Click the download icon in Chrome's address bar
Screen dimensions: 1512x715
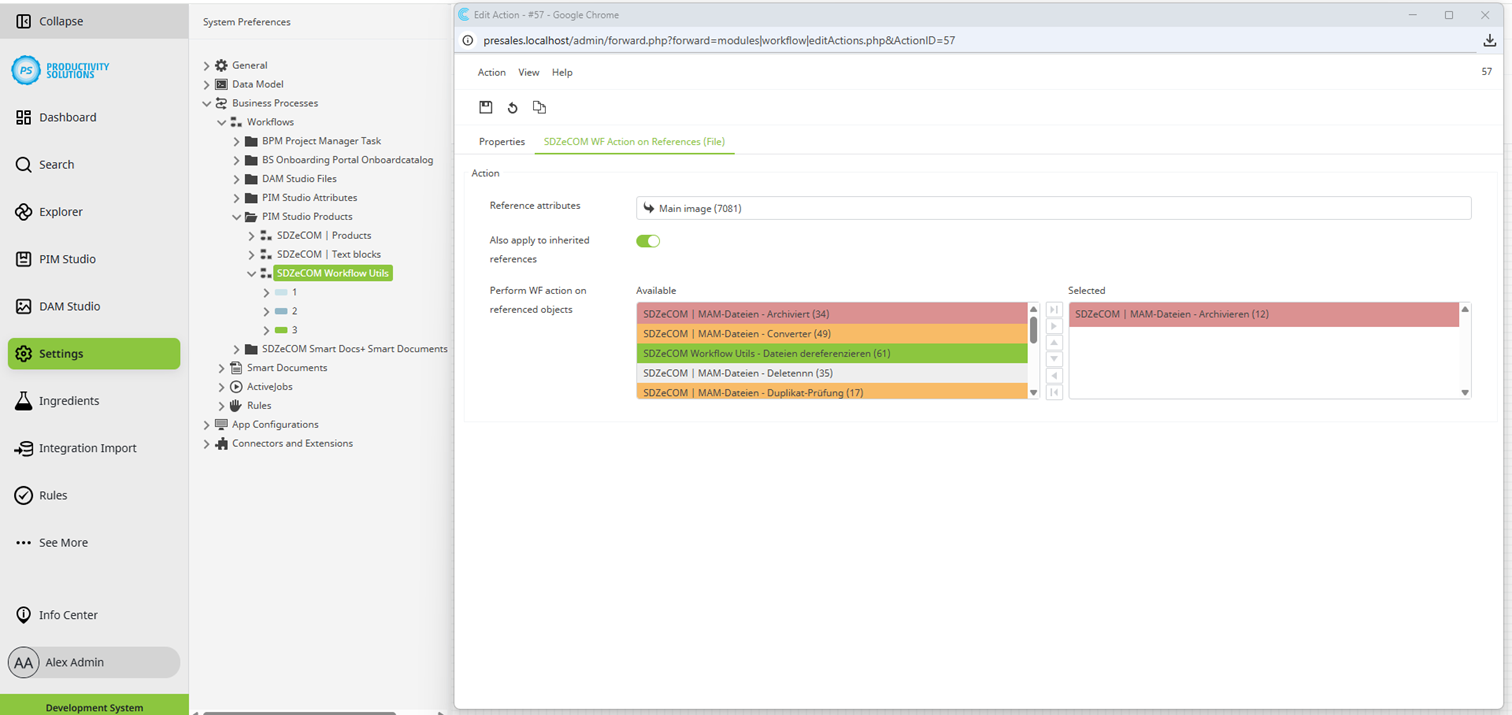click(1489, 41)
